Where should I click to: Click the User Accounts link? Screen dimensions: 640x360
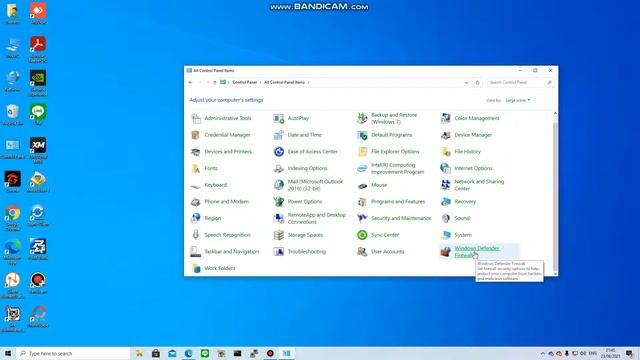[x=387, y=252]
